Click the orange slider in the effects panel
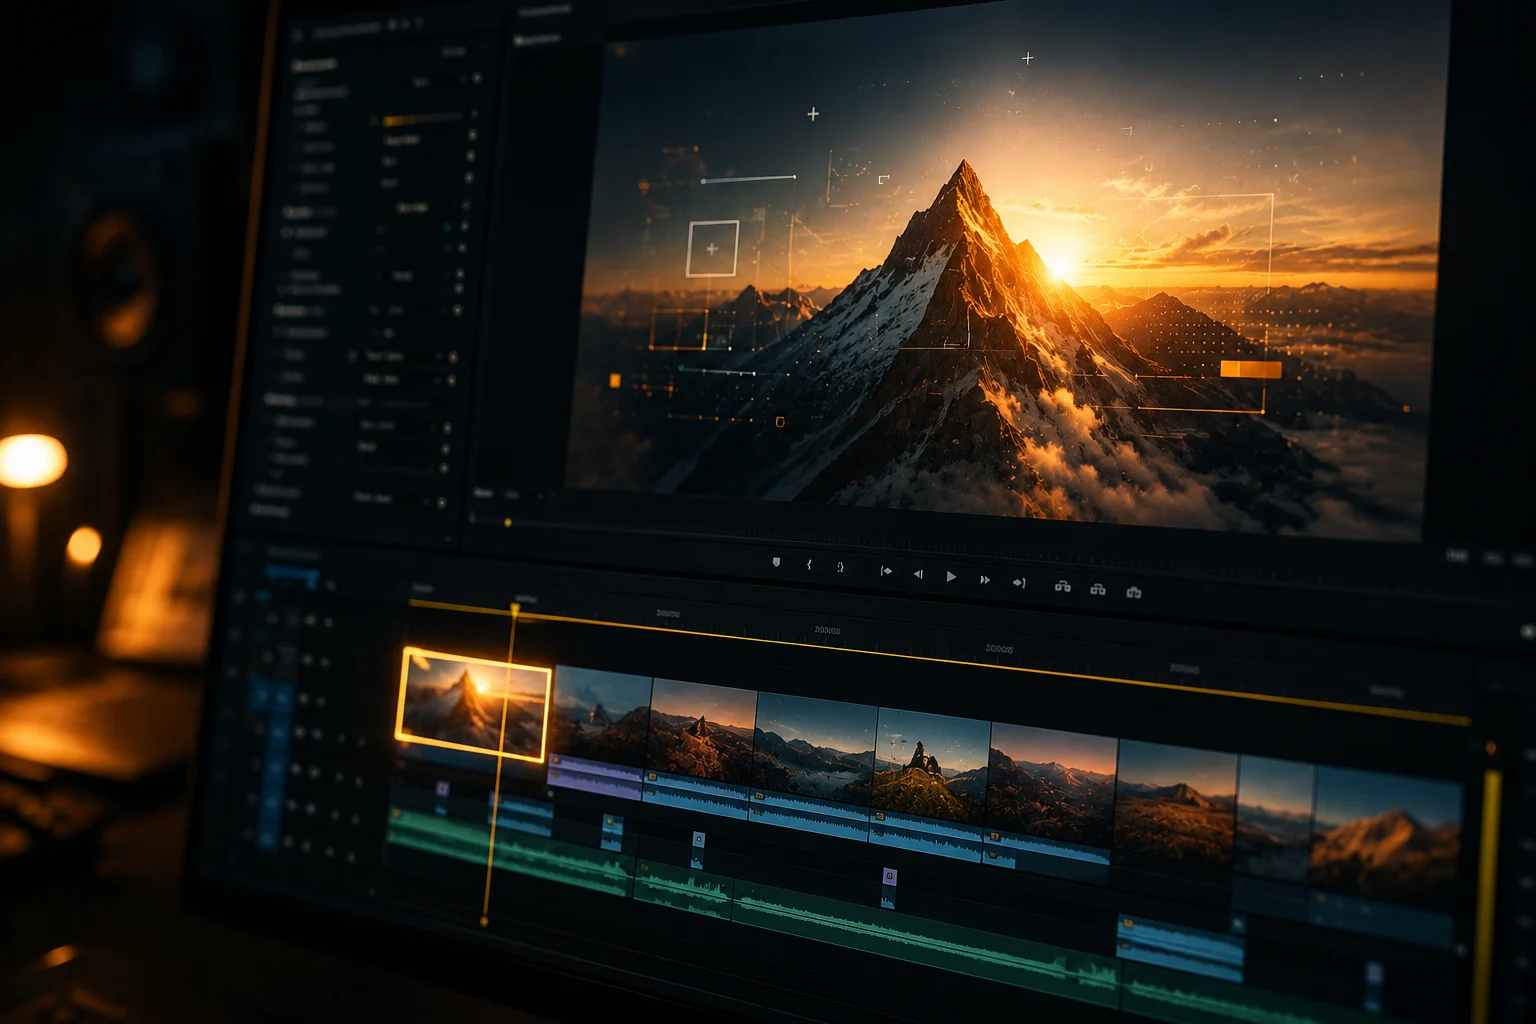 [x=422, y=120]
